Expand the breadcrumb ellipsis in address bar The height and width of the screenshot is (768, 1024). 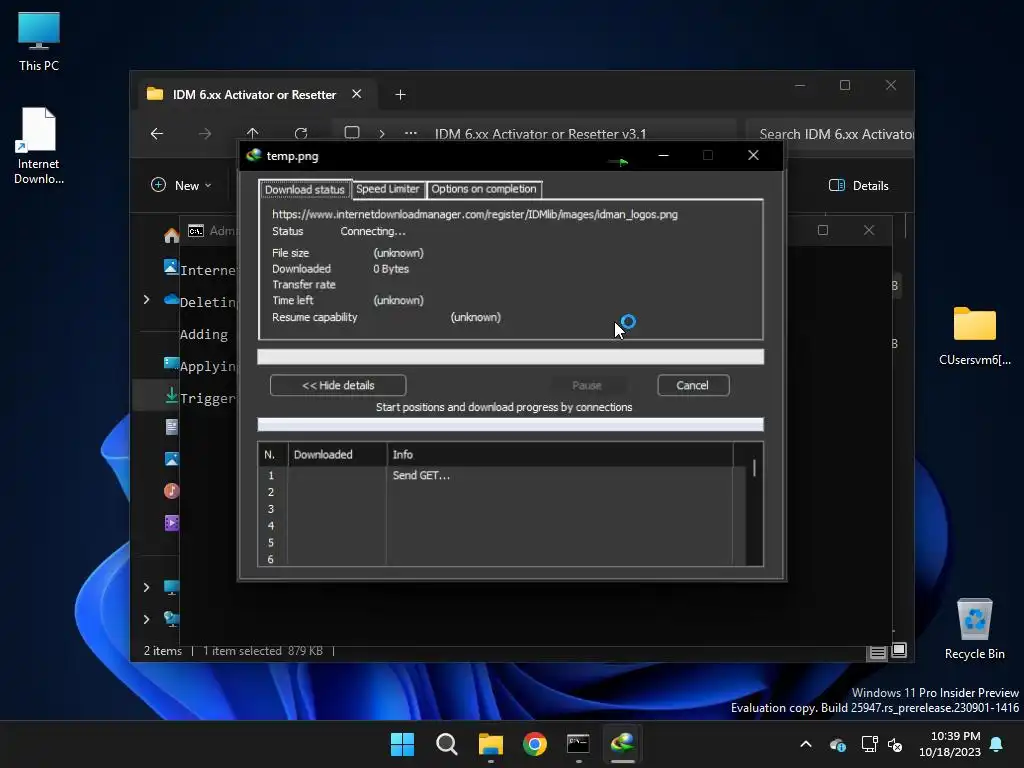click(411, 133)
